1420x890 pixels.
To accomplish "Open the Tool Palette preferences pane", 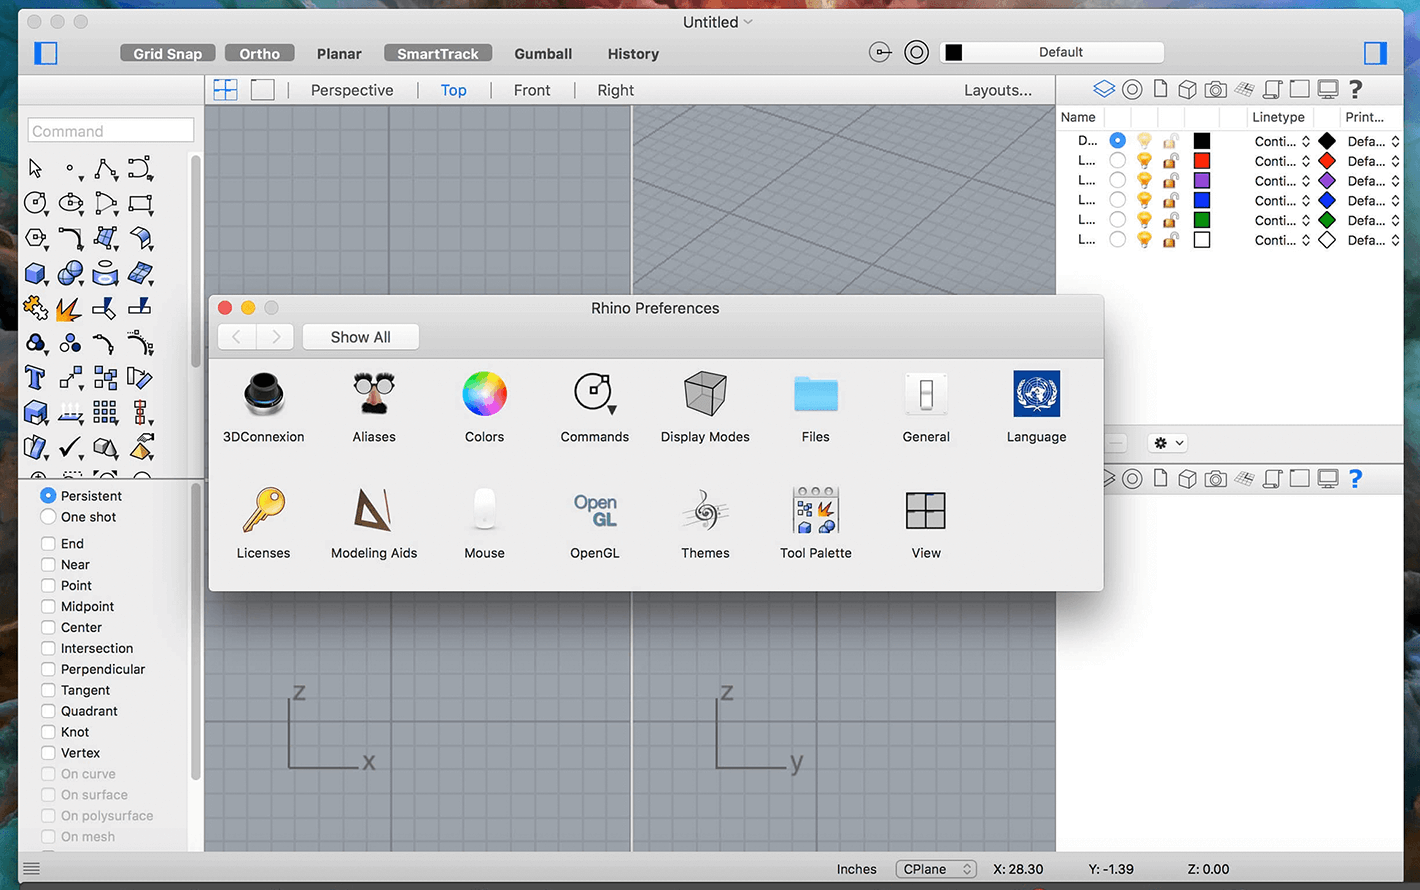I will (x=816, y=523).
